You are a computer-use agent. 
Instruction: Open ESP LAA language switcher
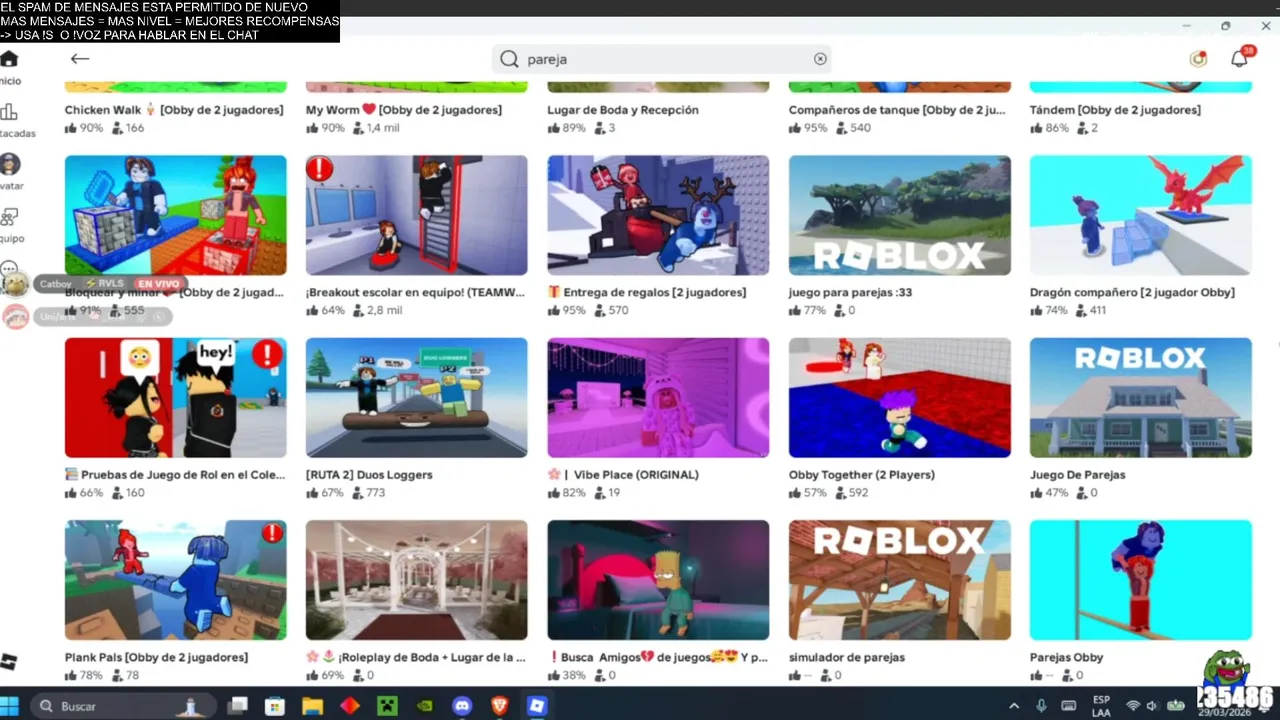(1101, 706)
